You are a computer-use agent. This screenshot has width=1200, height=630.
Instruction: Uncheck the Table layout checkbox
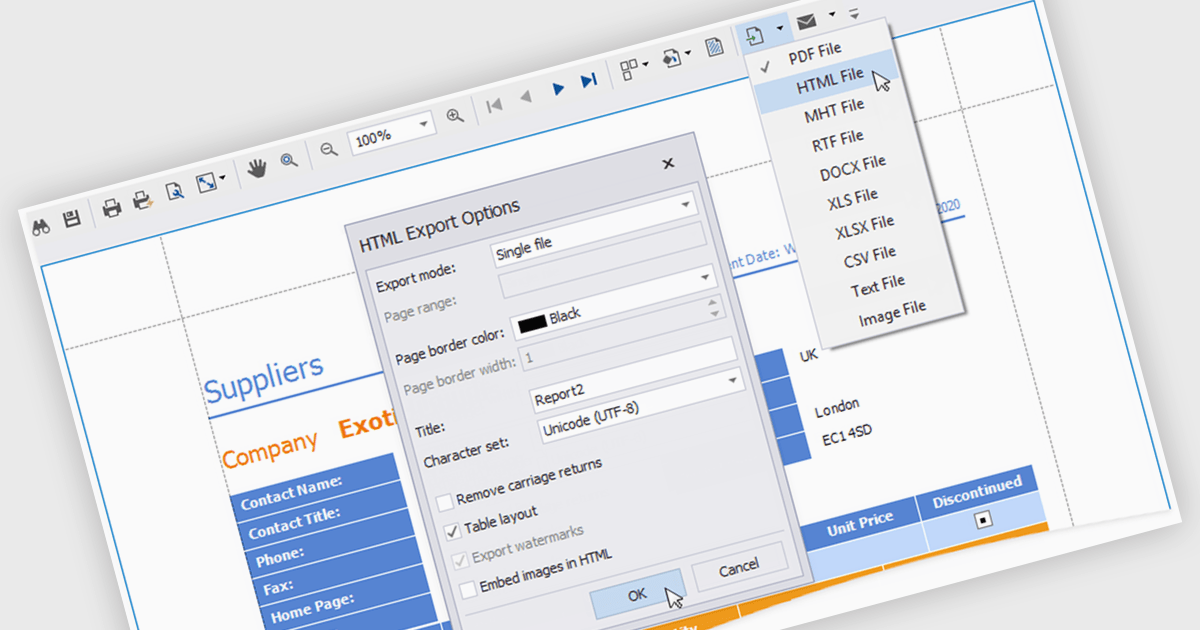pos(452,531)
